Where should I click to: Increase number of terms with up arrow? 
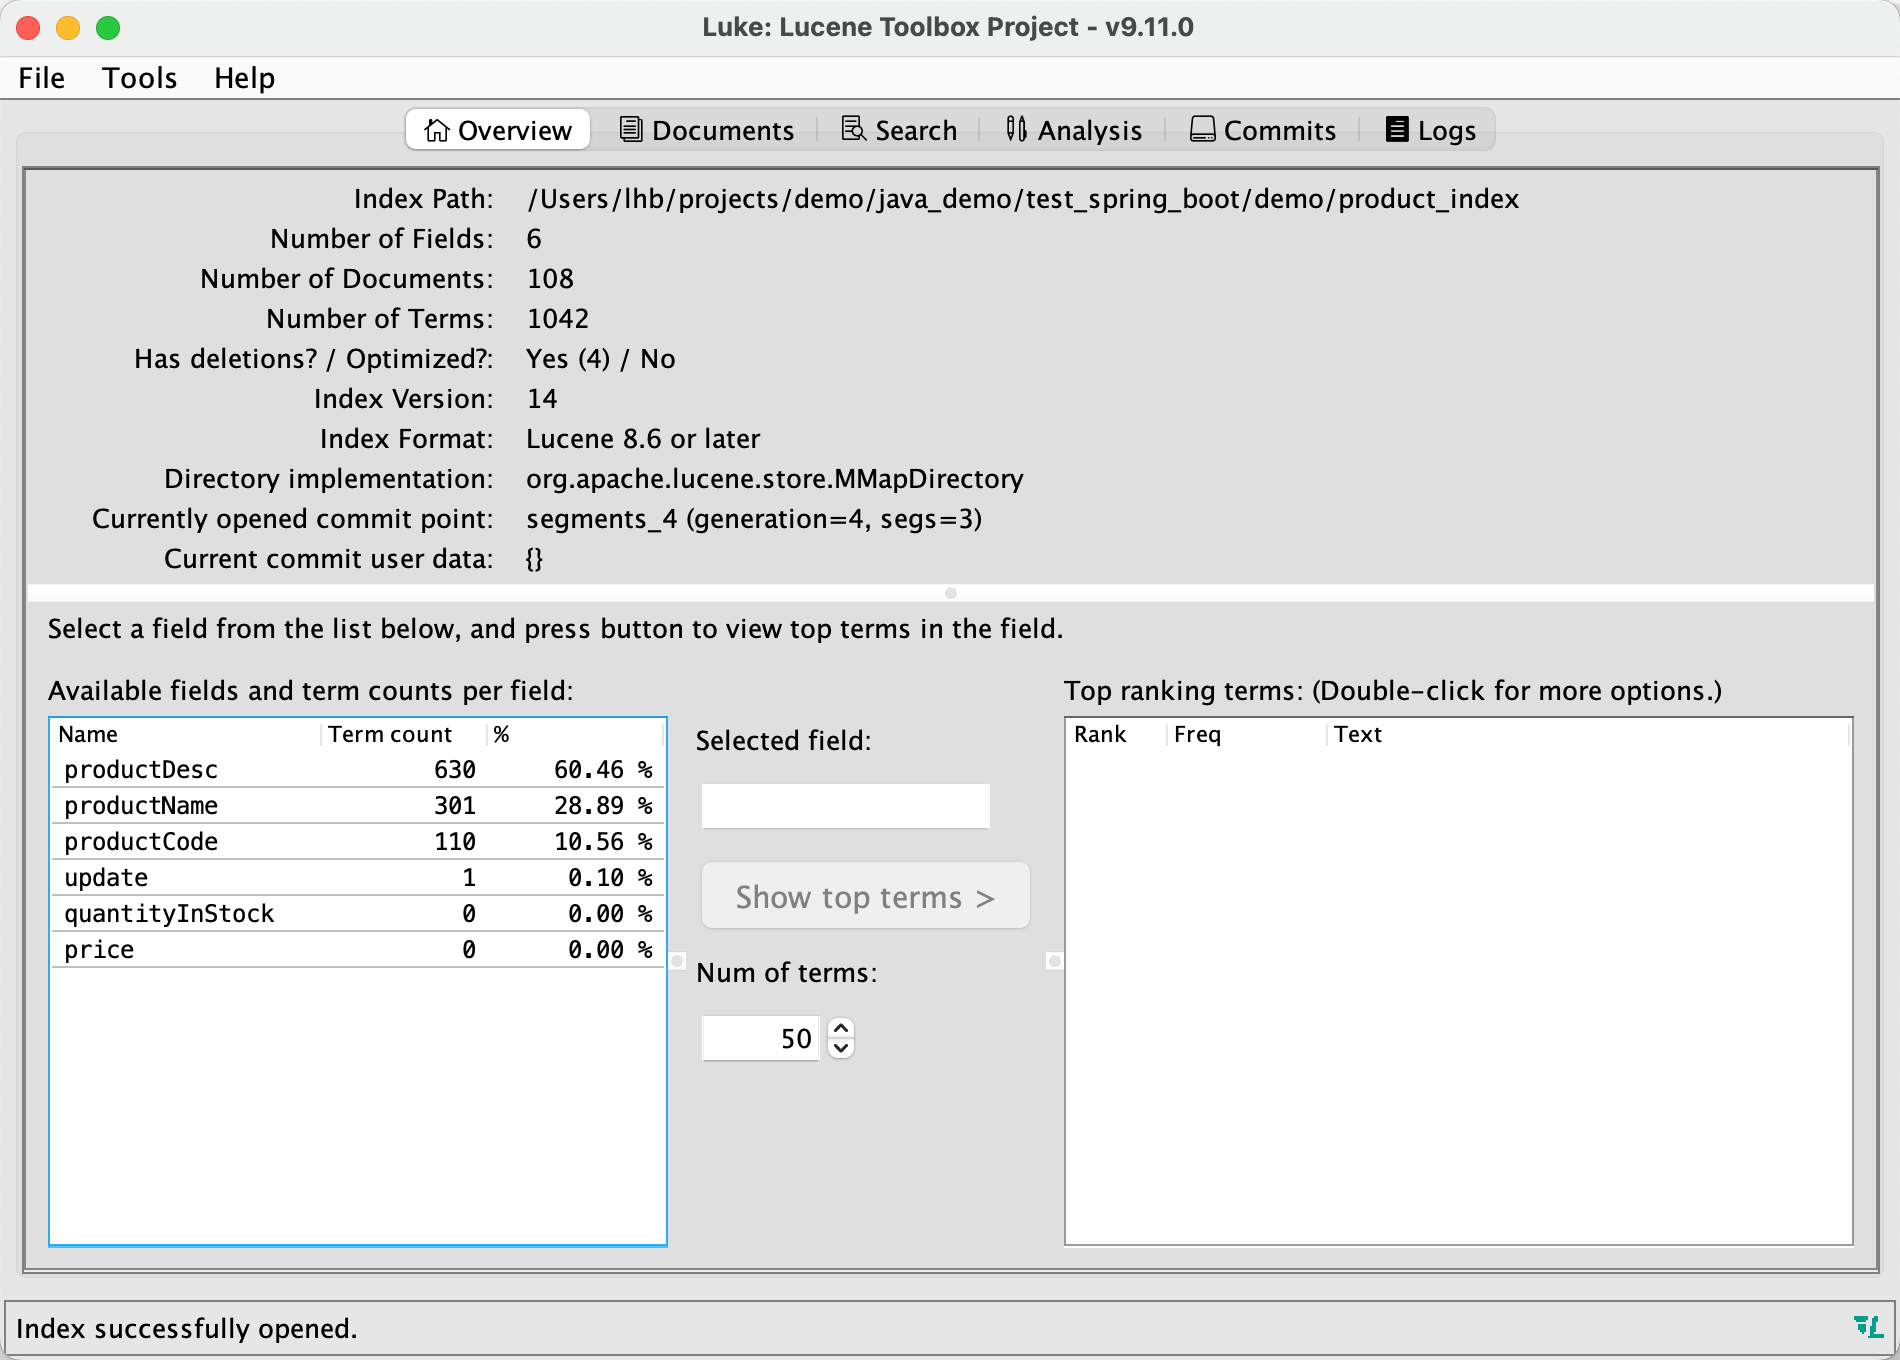pos(842,1028)
